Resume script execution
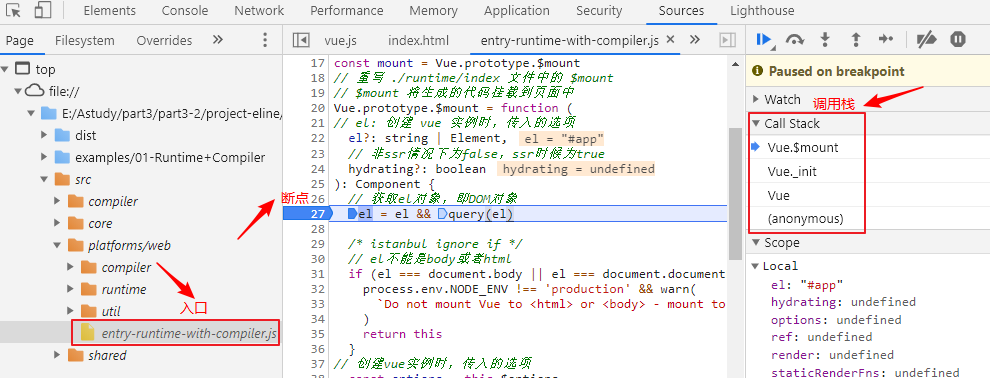 tap(765, 40)
